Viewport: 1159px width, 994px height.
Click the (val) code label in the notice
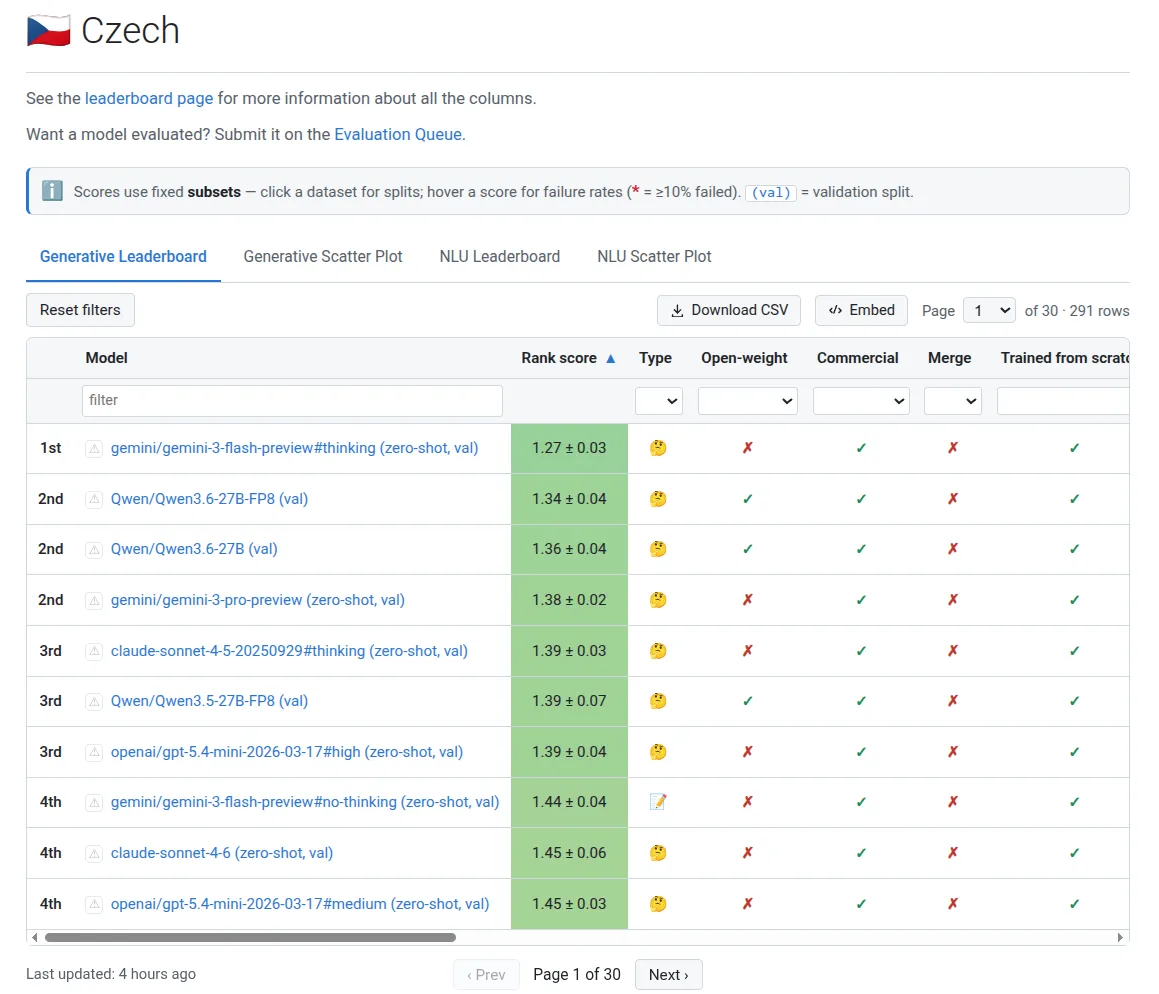(771, 192)
